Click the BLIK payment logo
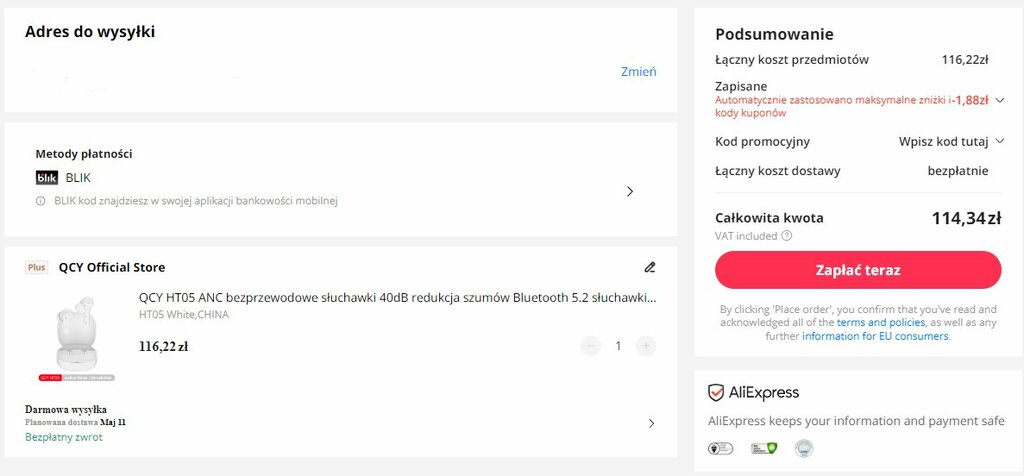Screen dimensions: 1024x476 (46, 178)
